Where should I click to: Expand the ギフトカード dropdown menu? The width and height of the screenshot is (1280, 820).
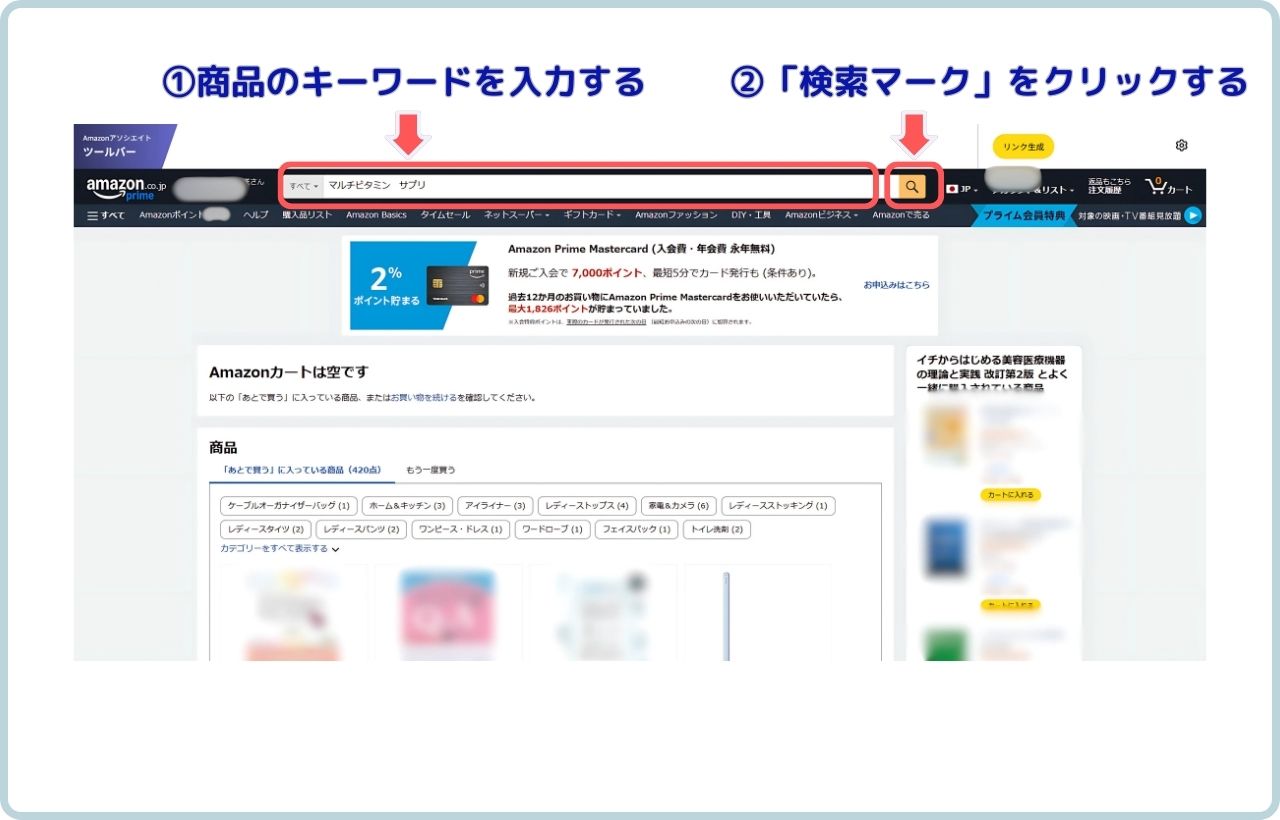(592, 215)
